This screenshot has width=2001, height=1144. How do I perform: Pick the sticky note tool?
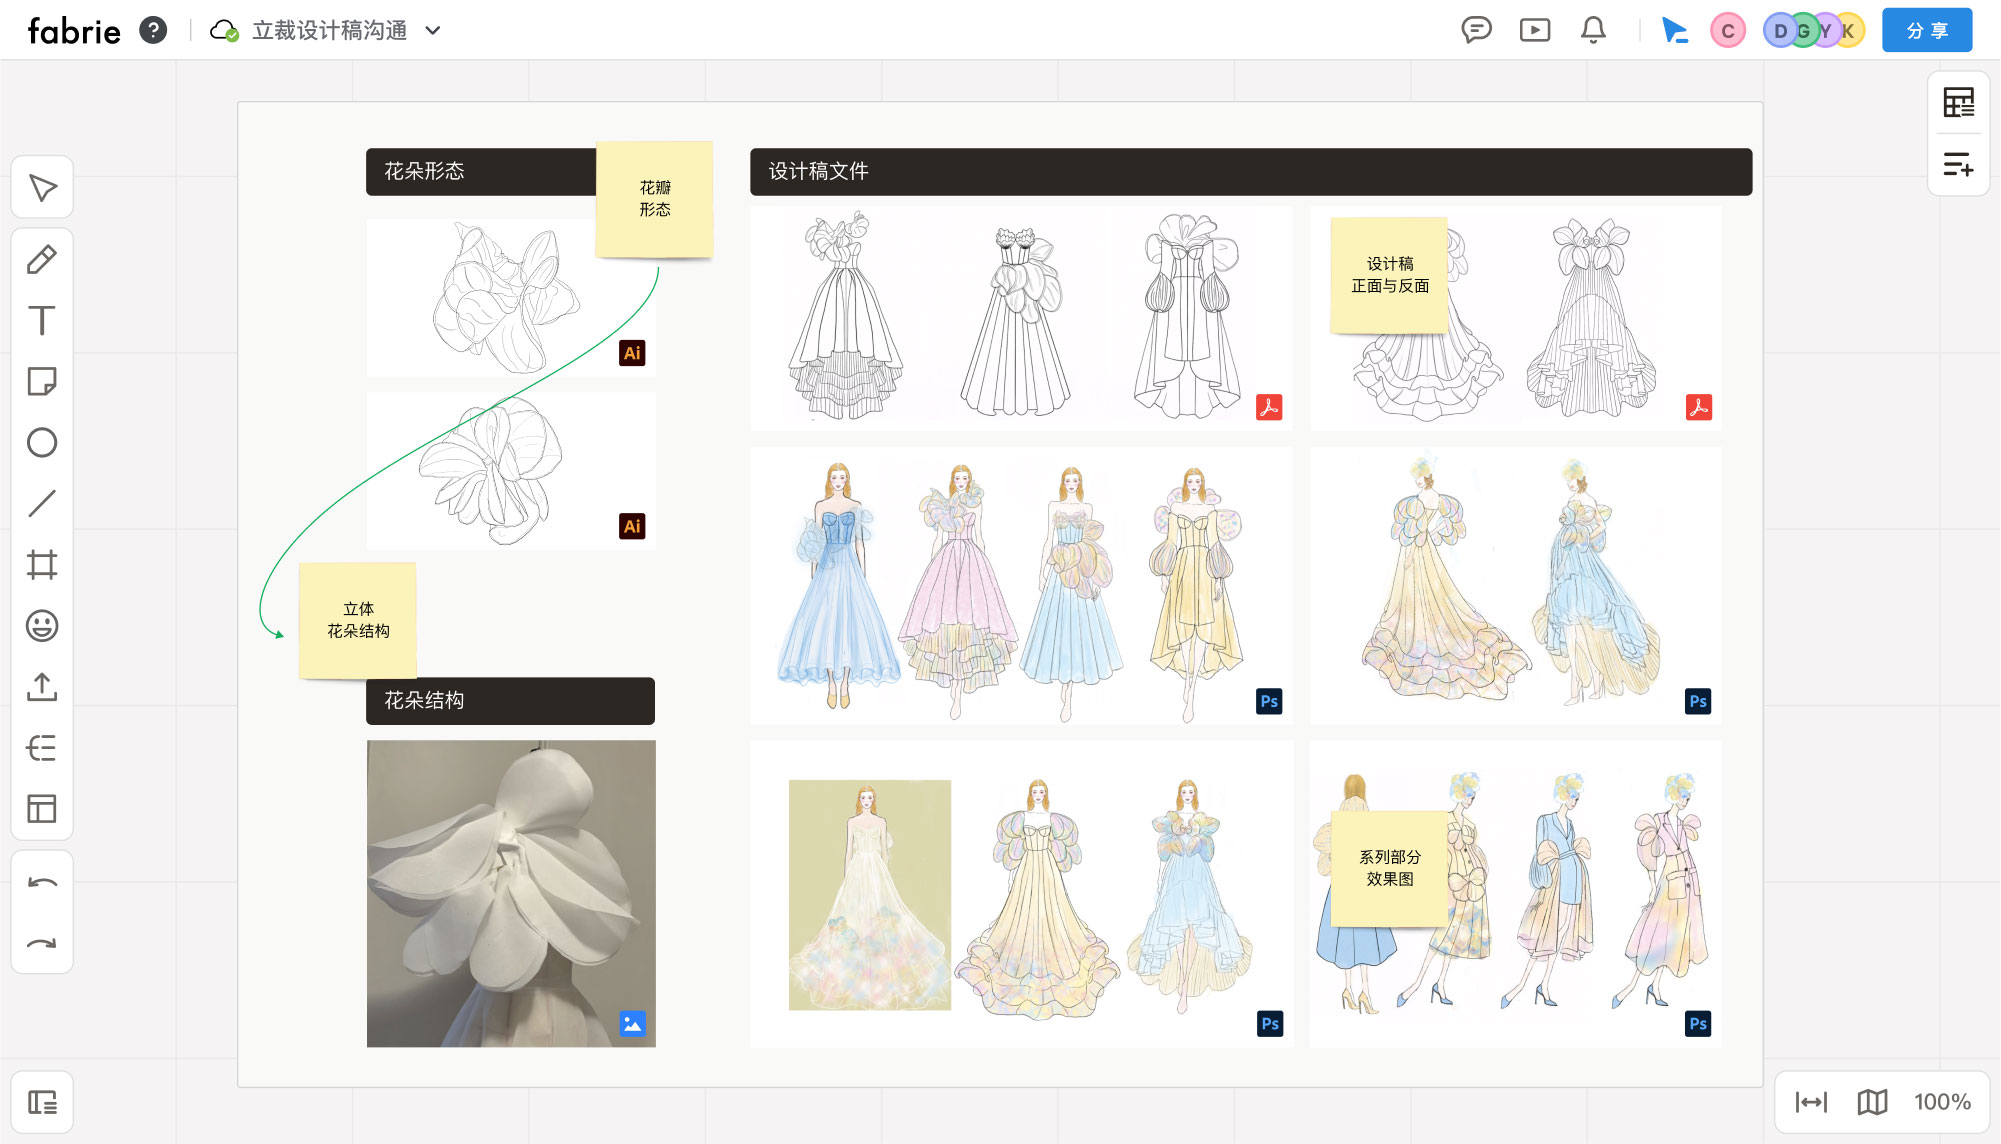[x=42, y=382]
